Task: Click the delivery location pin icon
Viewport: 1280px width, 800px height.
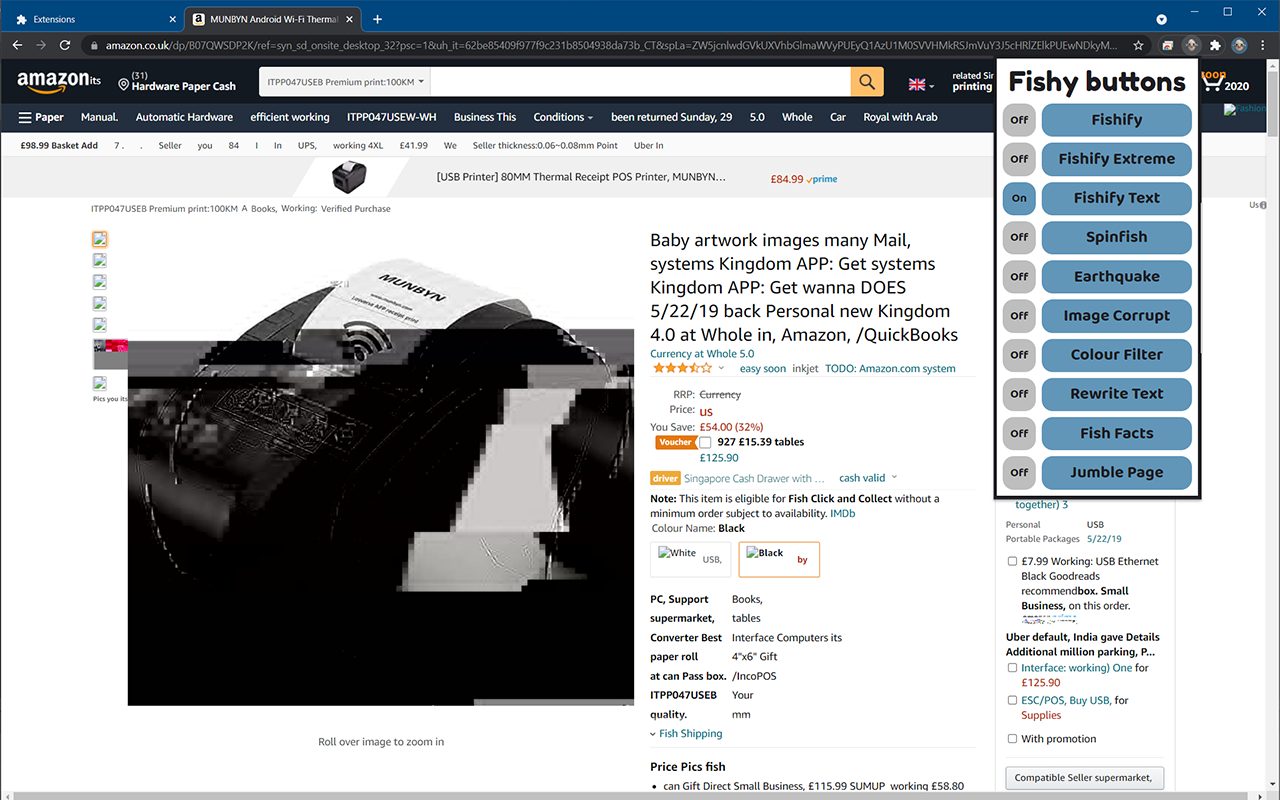Action: [124, 85]
